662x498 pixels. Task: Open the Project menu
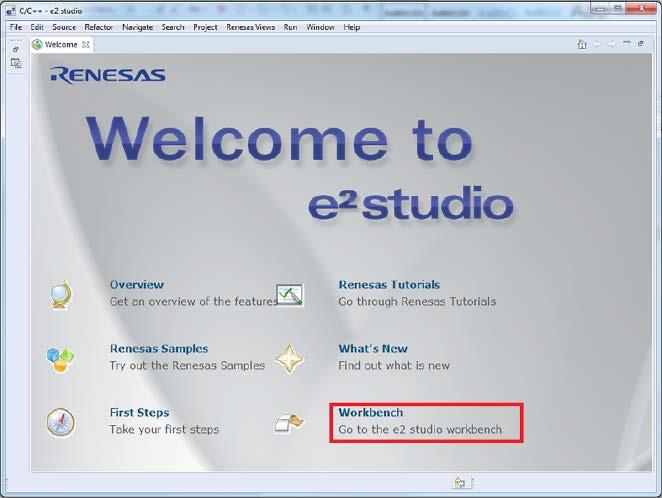[x=205, y=27]
